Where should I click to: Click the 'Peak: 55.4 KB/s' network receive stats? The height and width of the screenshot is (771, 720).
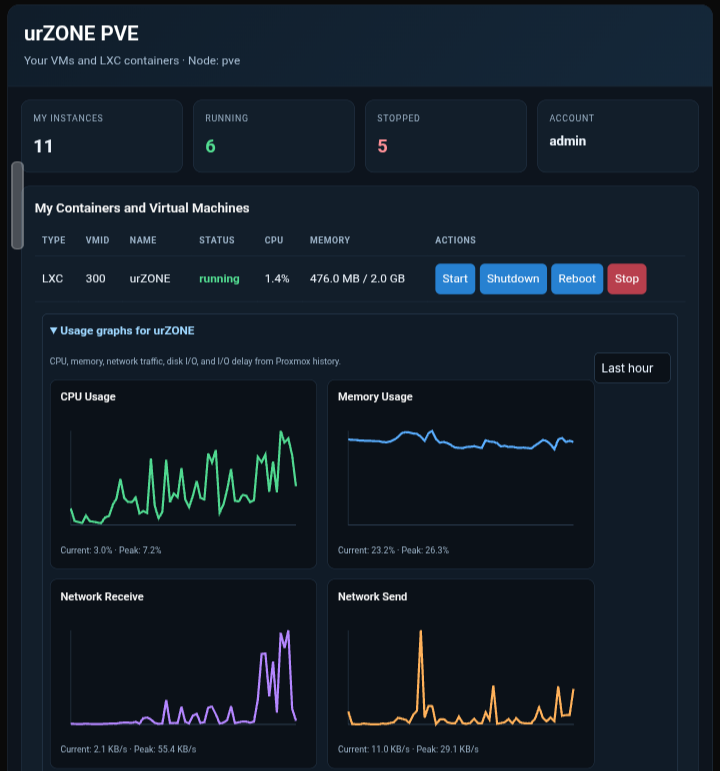(165, 749)
